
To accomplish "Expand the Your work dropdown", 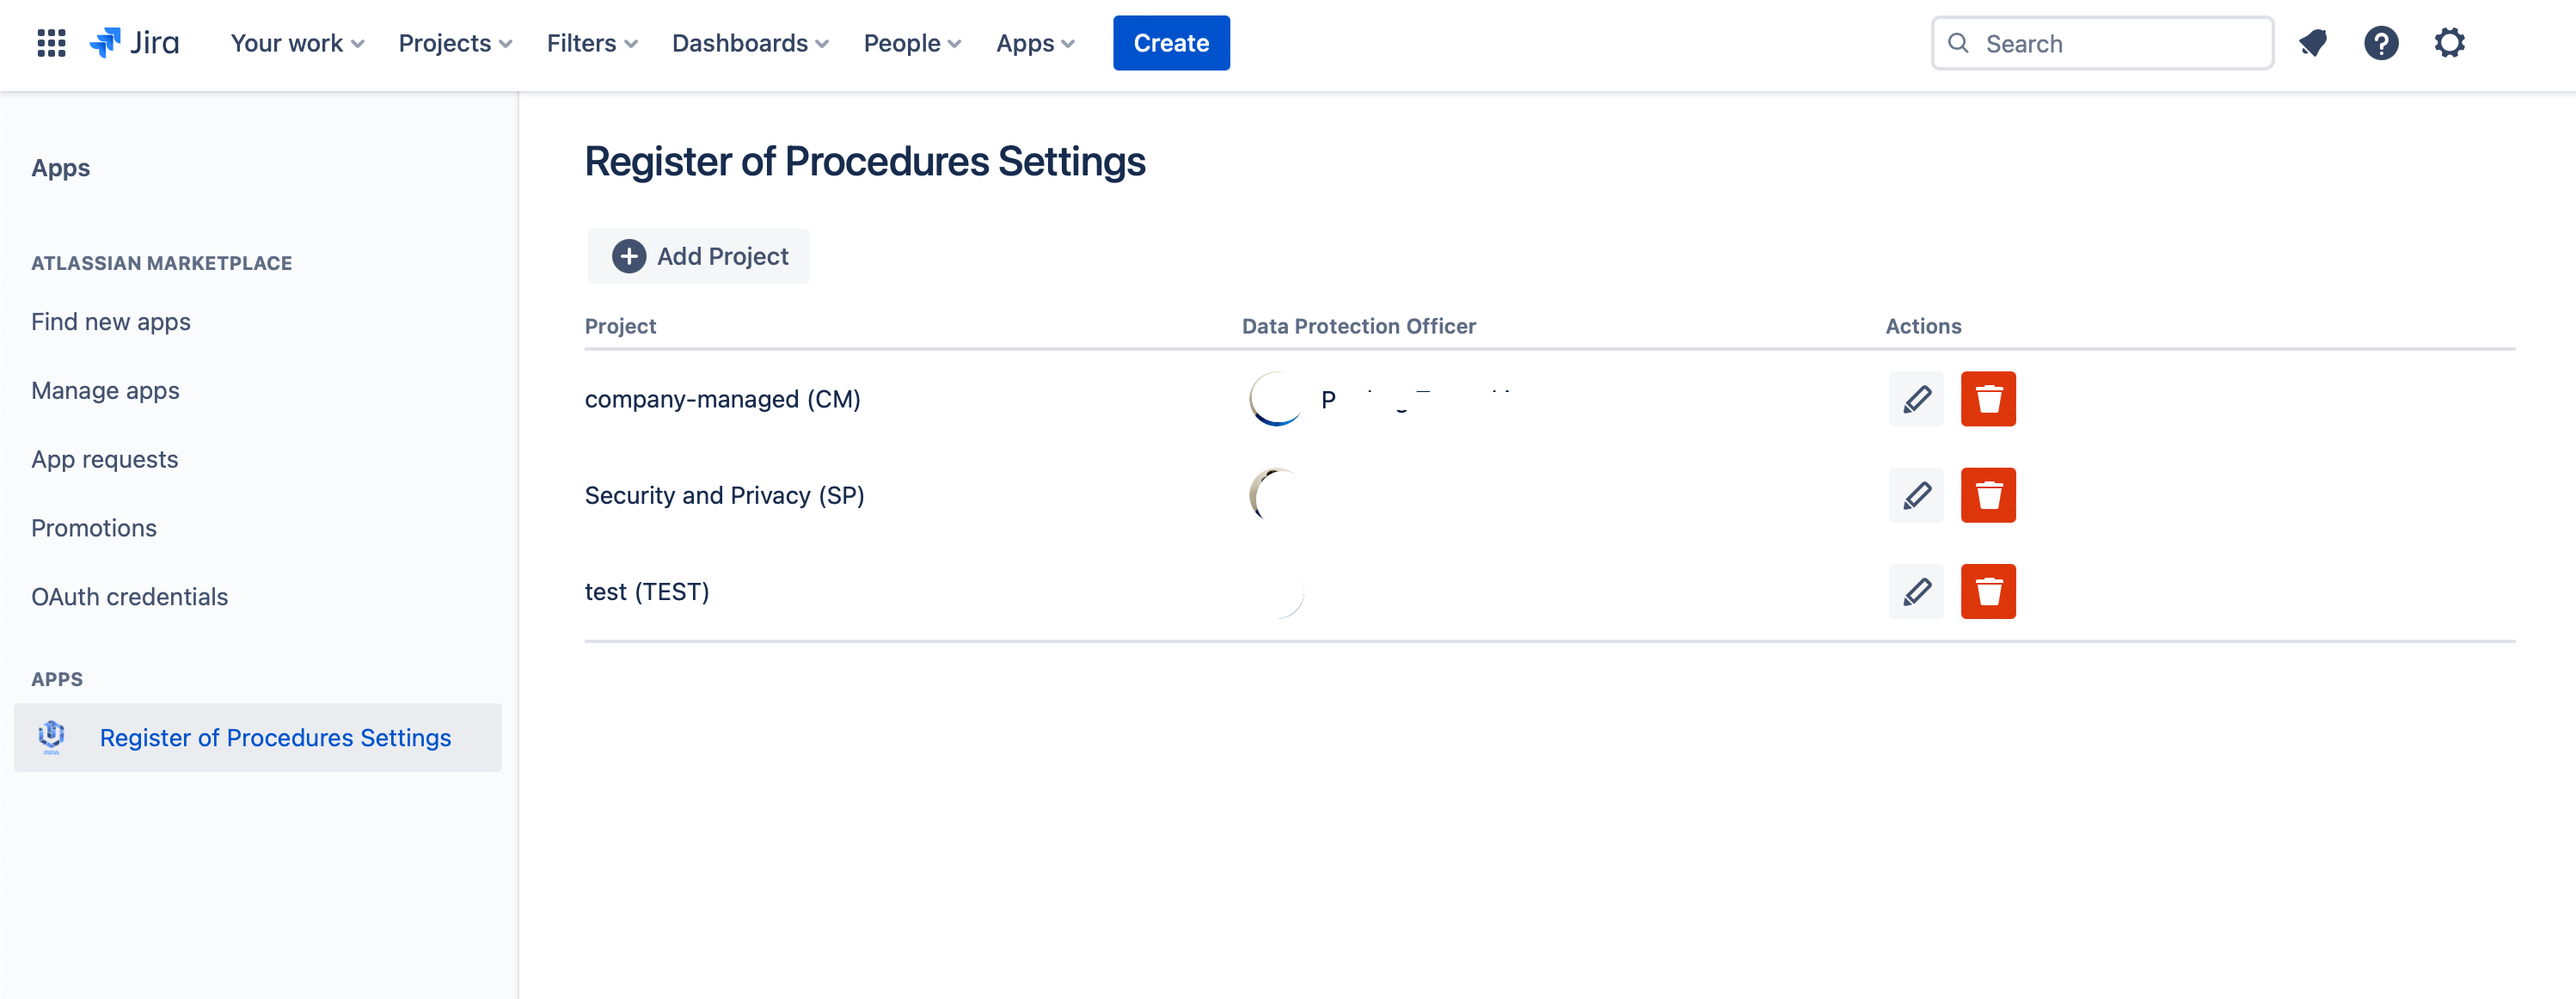I will click(297, 43).
